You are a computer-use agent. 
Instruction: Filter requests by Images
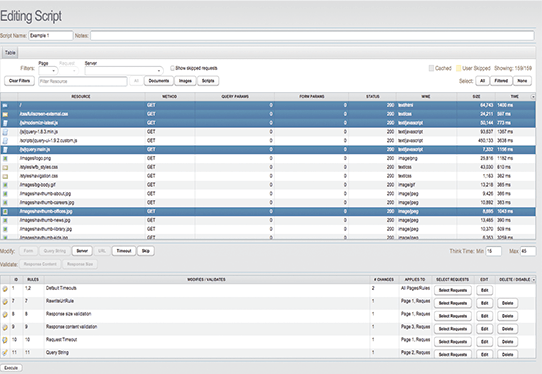tap(185, 81)
